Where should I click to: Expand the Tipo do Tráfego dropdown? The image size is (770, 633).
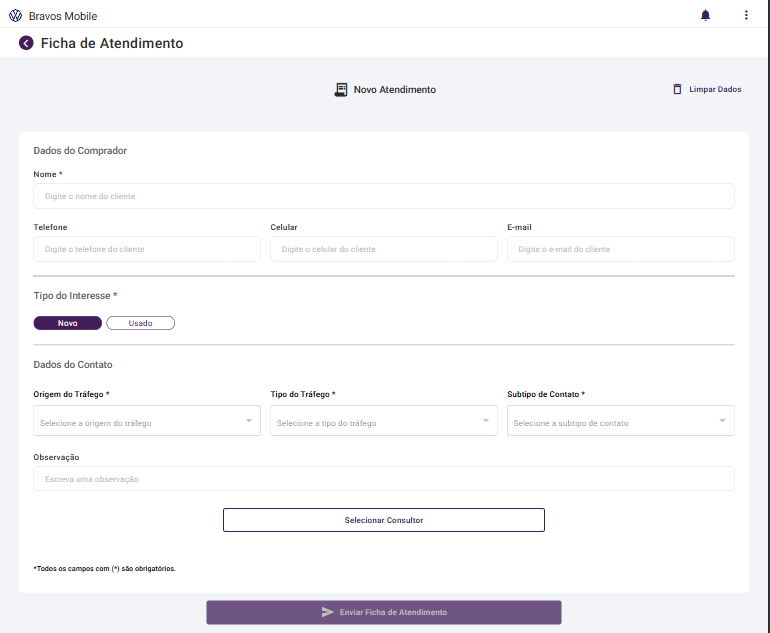tap(383, 421)
